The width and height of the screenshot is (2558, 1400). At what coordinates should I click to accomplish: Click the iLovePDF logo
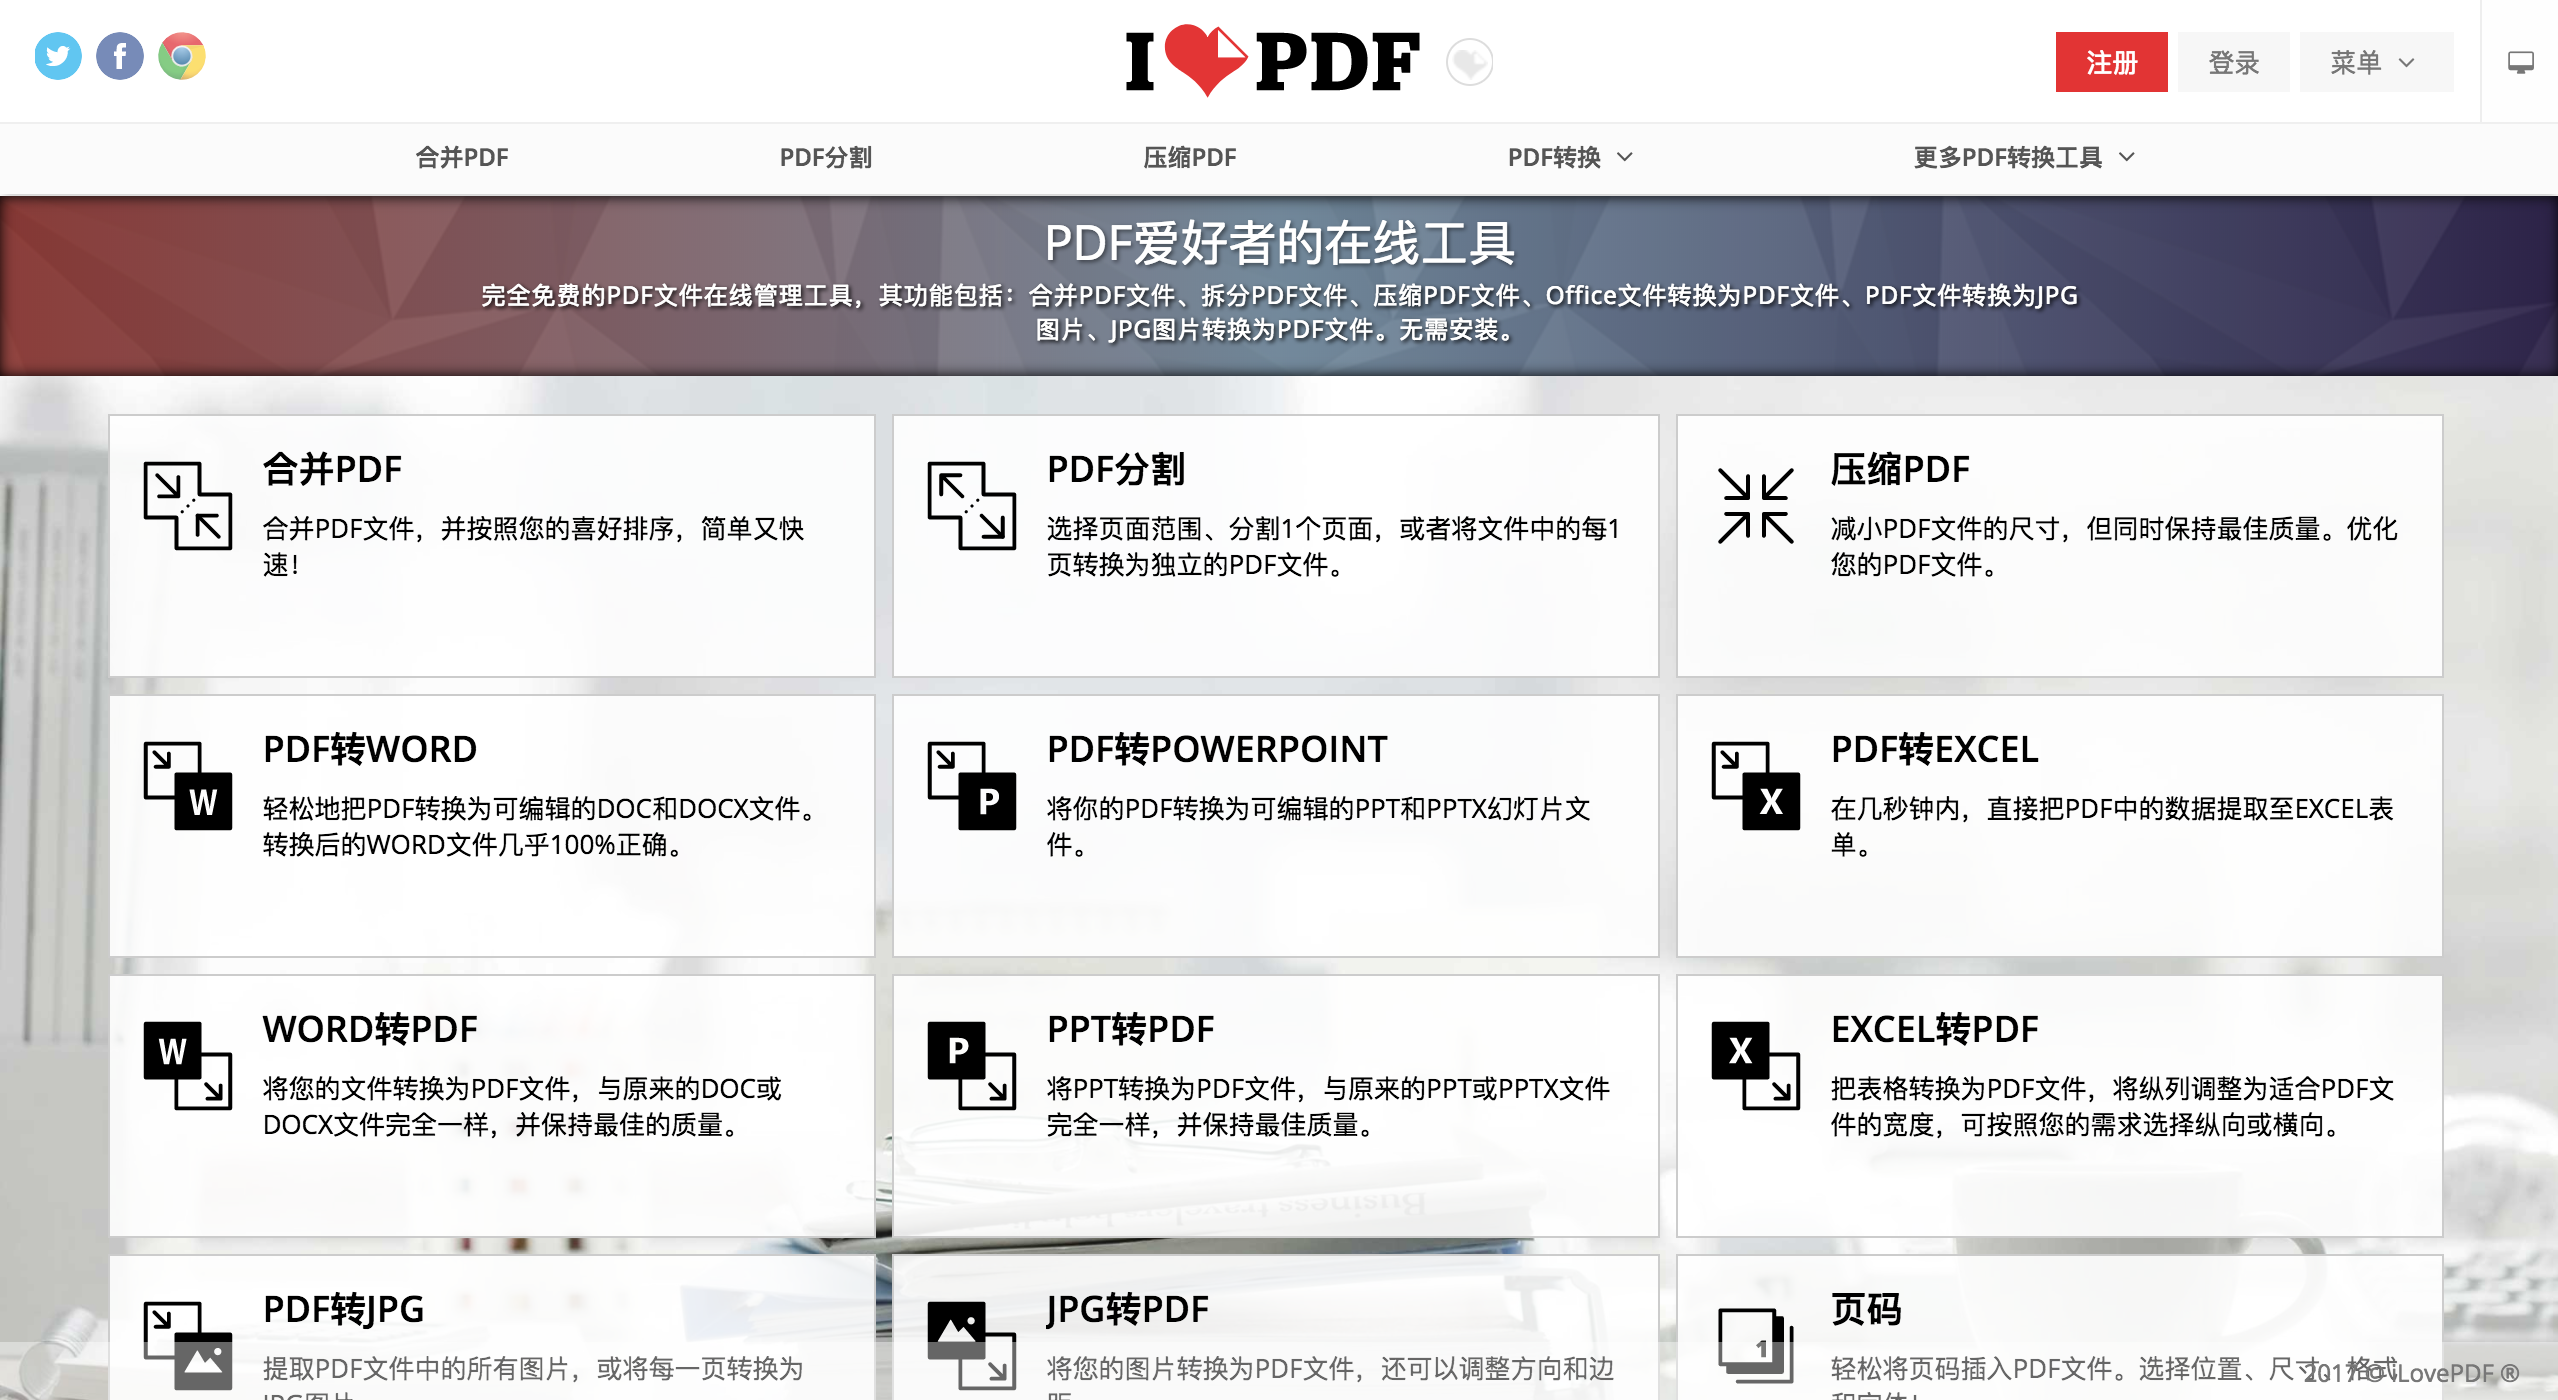pyautogui.click(x=1272, y=61)
